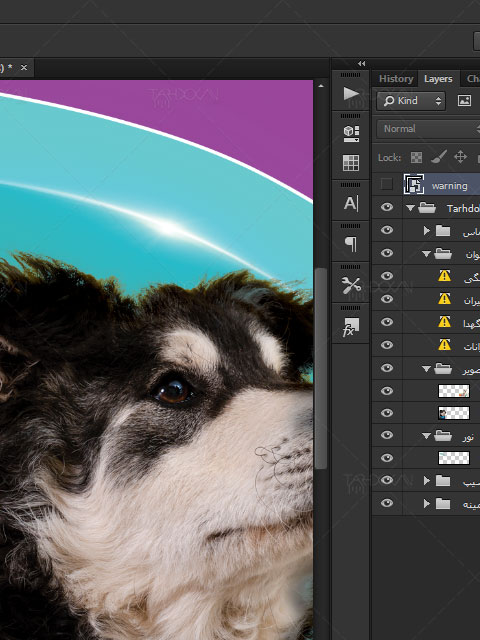480x640 pixels.
Task: Show the hidden warning layer
Action: [387, 184]
